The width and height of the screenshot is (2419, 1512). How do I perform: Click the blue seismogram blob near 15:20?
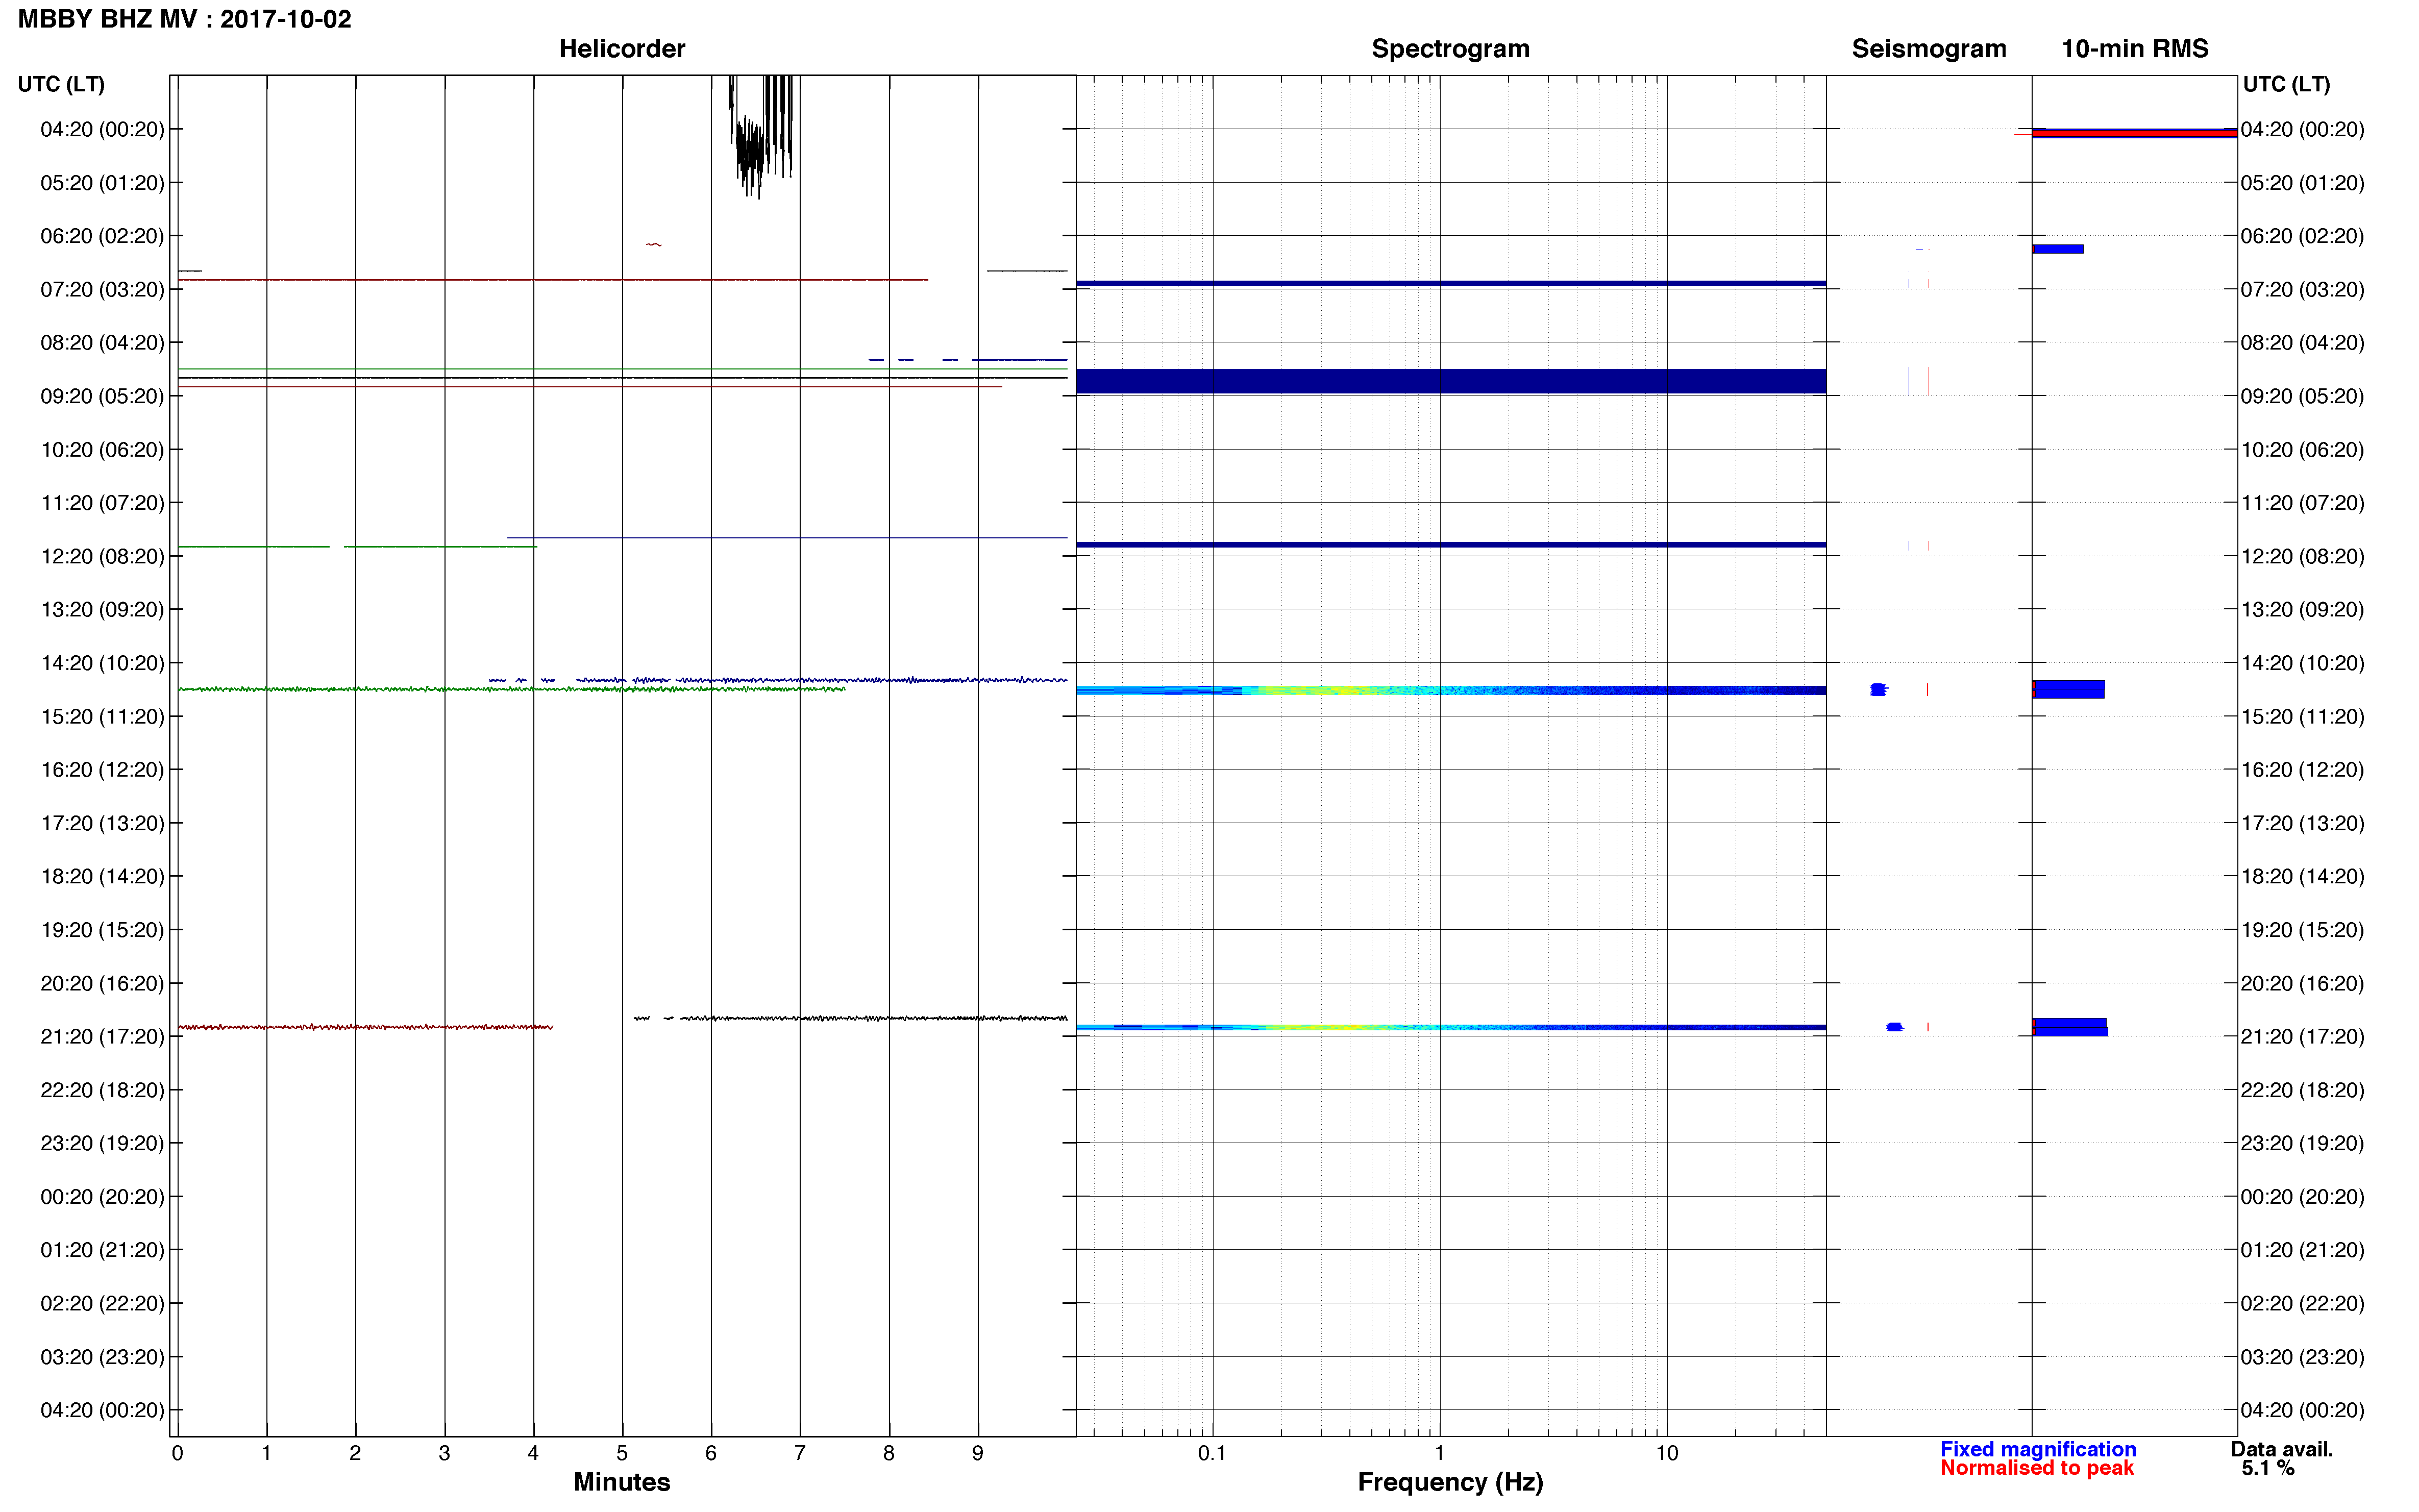click(x=1878, y=689)
